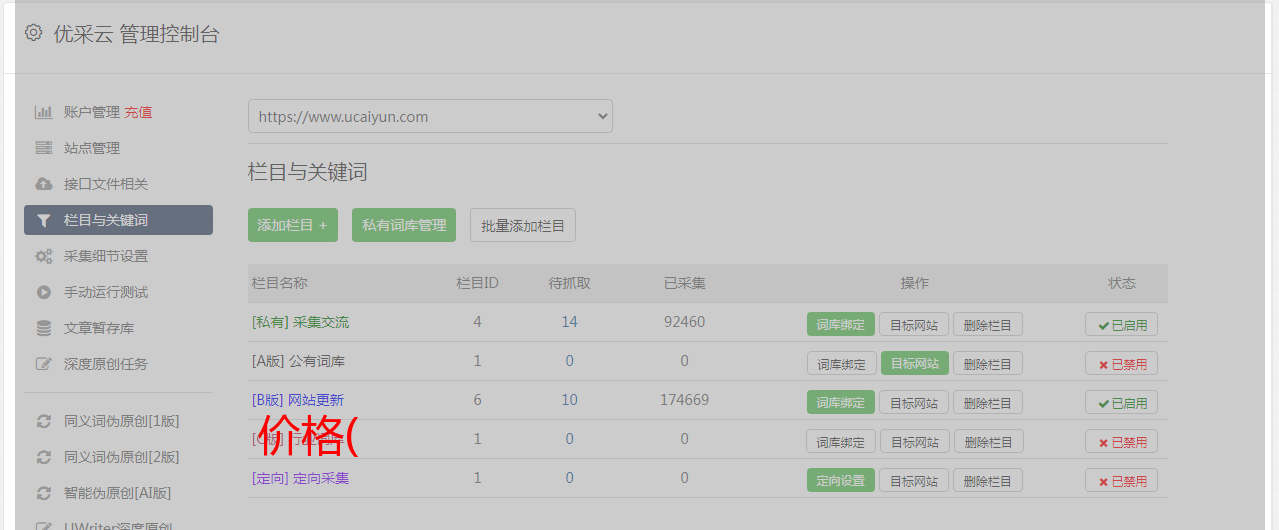This screenshot has width=1279, height=530.
Task: Click the red 充值 recharge link
Action: (138, 112)
